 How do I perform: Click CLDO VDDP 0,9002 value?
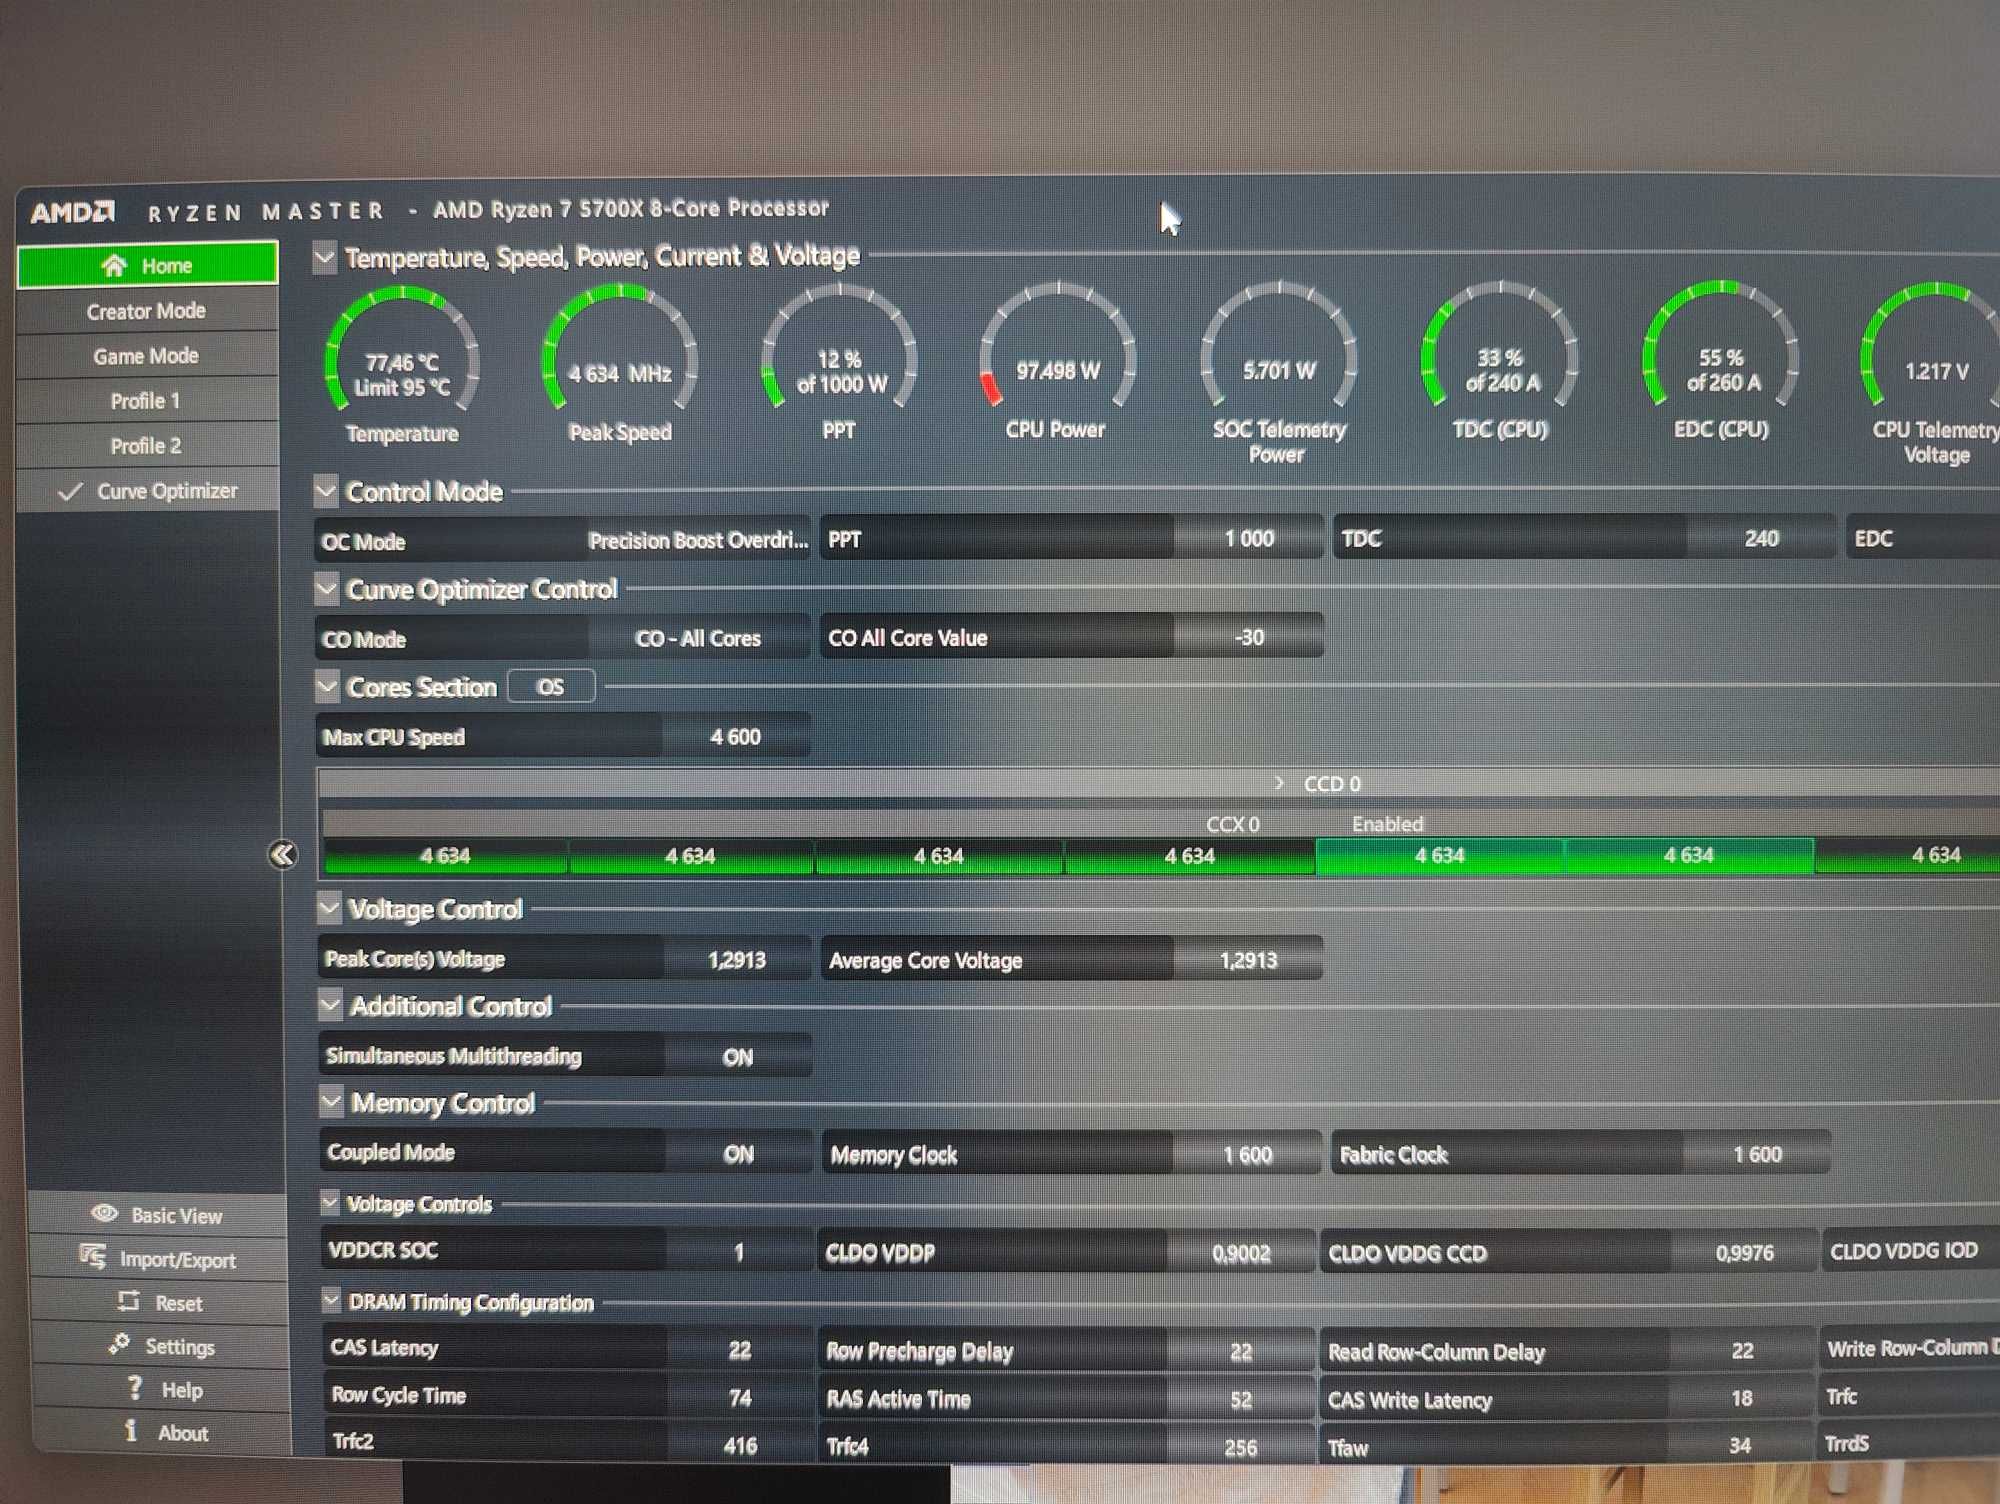tap(1241, 1253)
